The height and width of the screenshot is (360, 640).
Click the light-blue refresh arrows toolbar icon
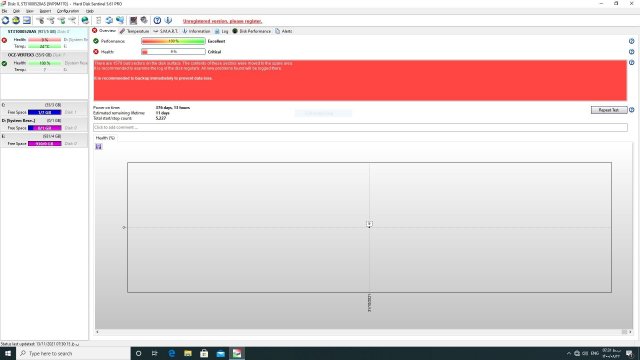pos(109,20)
